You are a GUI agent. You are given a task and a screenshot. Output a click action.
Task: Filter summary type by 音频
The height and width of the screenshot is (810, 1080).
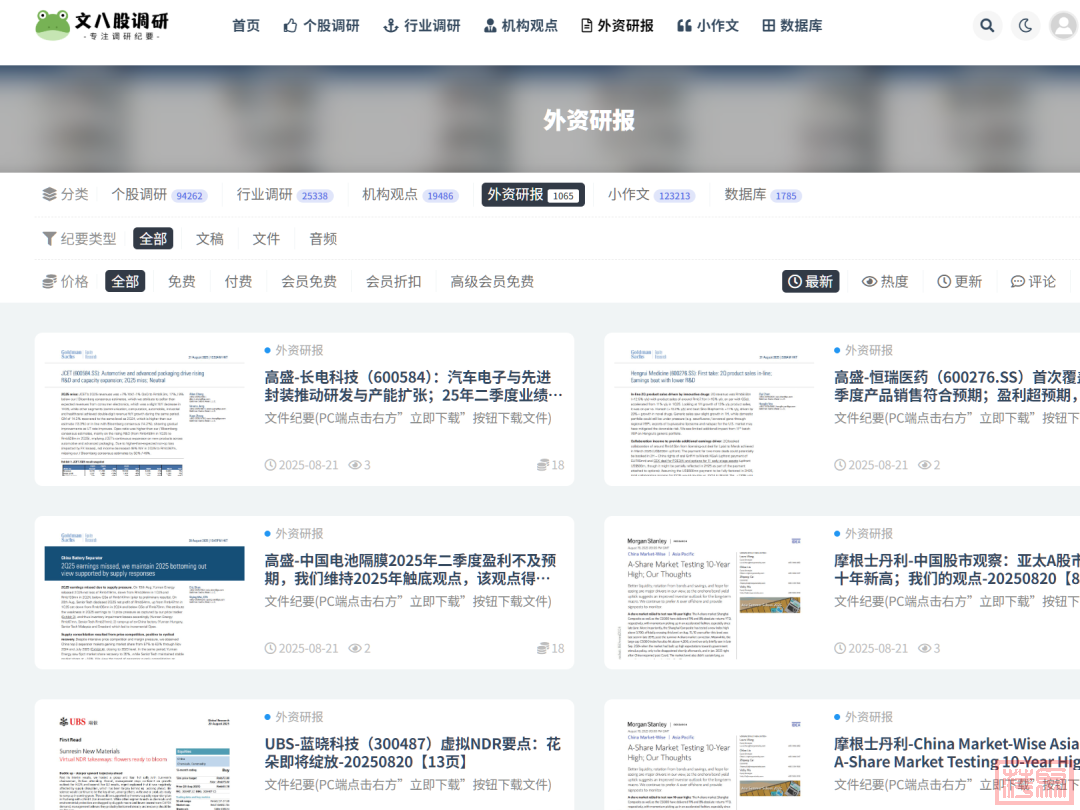[323, 239]
